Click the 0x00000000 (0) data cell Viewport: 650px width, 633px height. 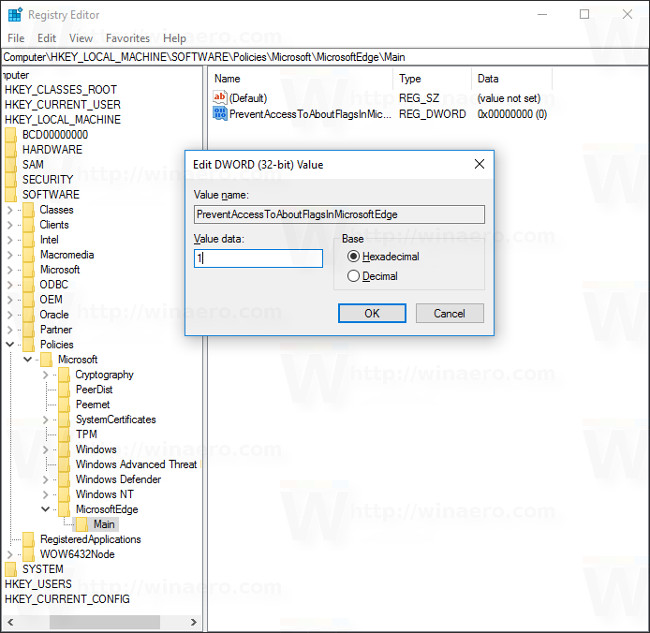pyautogui.click(x=512, y=114)
